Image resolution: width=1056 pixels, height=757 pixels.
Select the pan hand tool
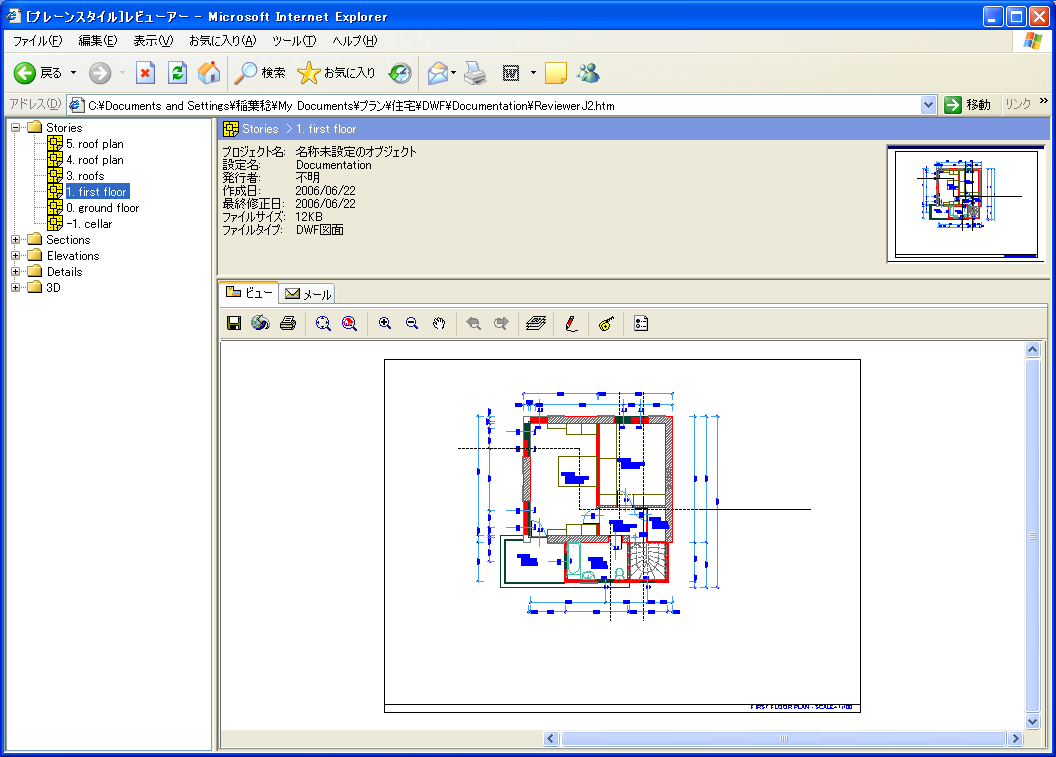pos(438,323)
